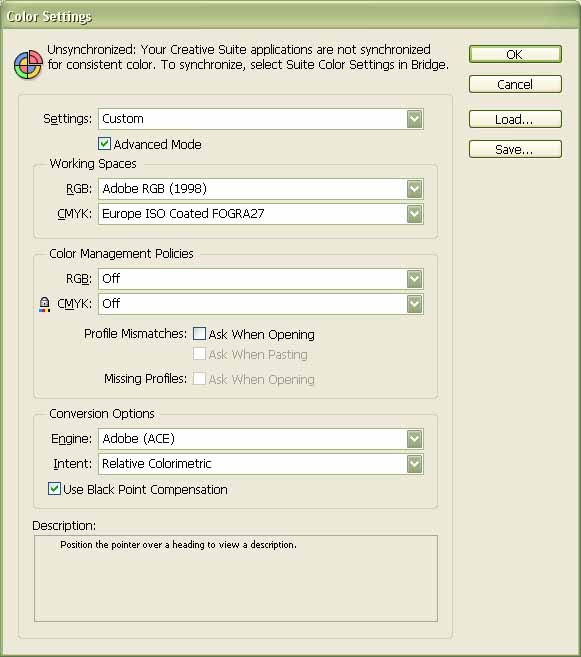Enable Profile Mismatches Ask When Opening
This screenshot has width=581, height=657.
pyautogui.click(x=199, y=334)
